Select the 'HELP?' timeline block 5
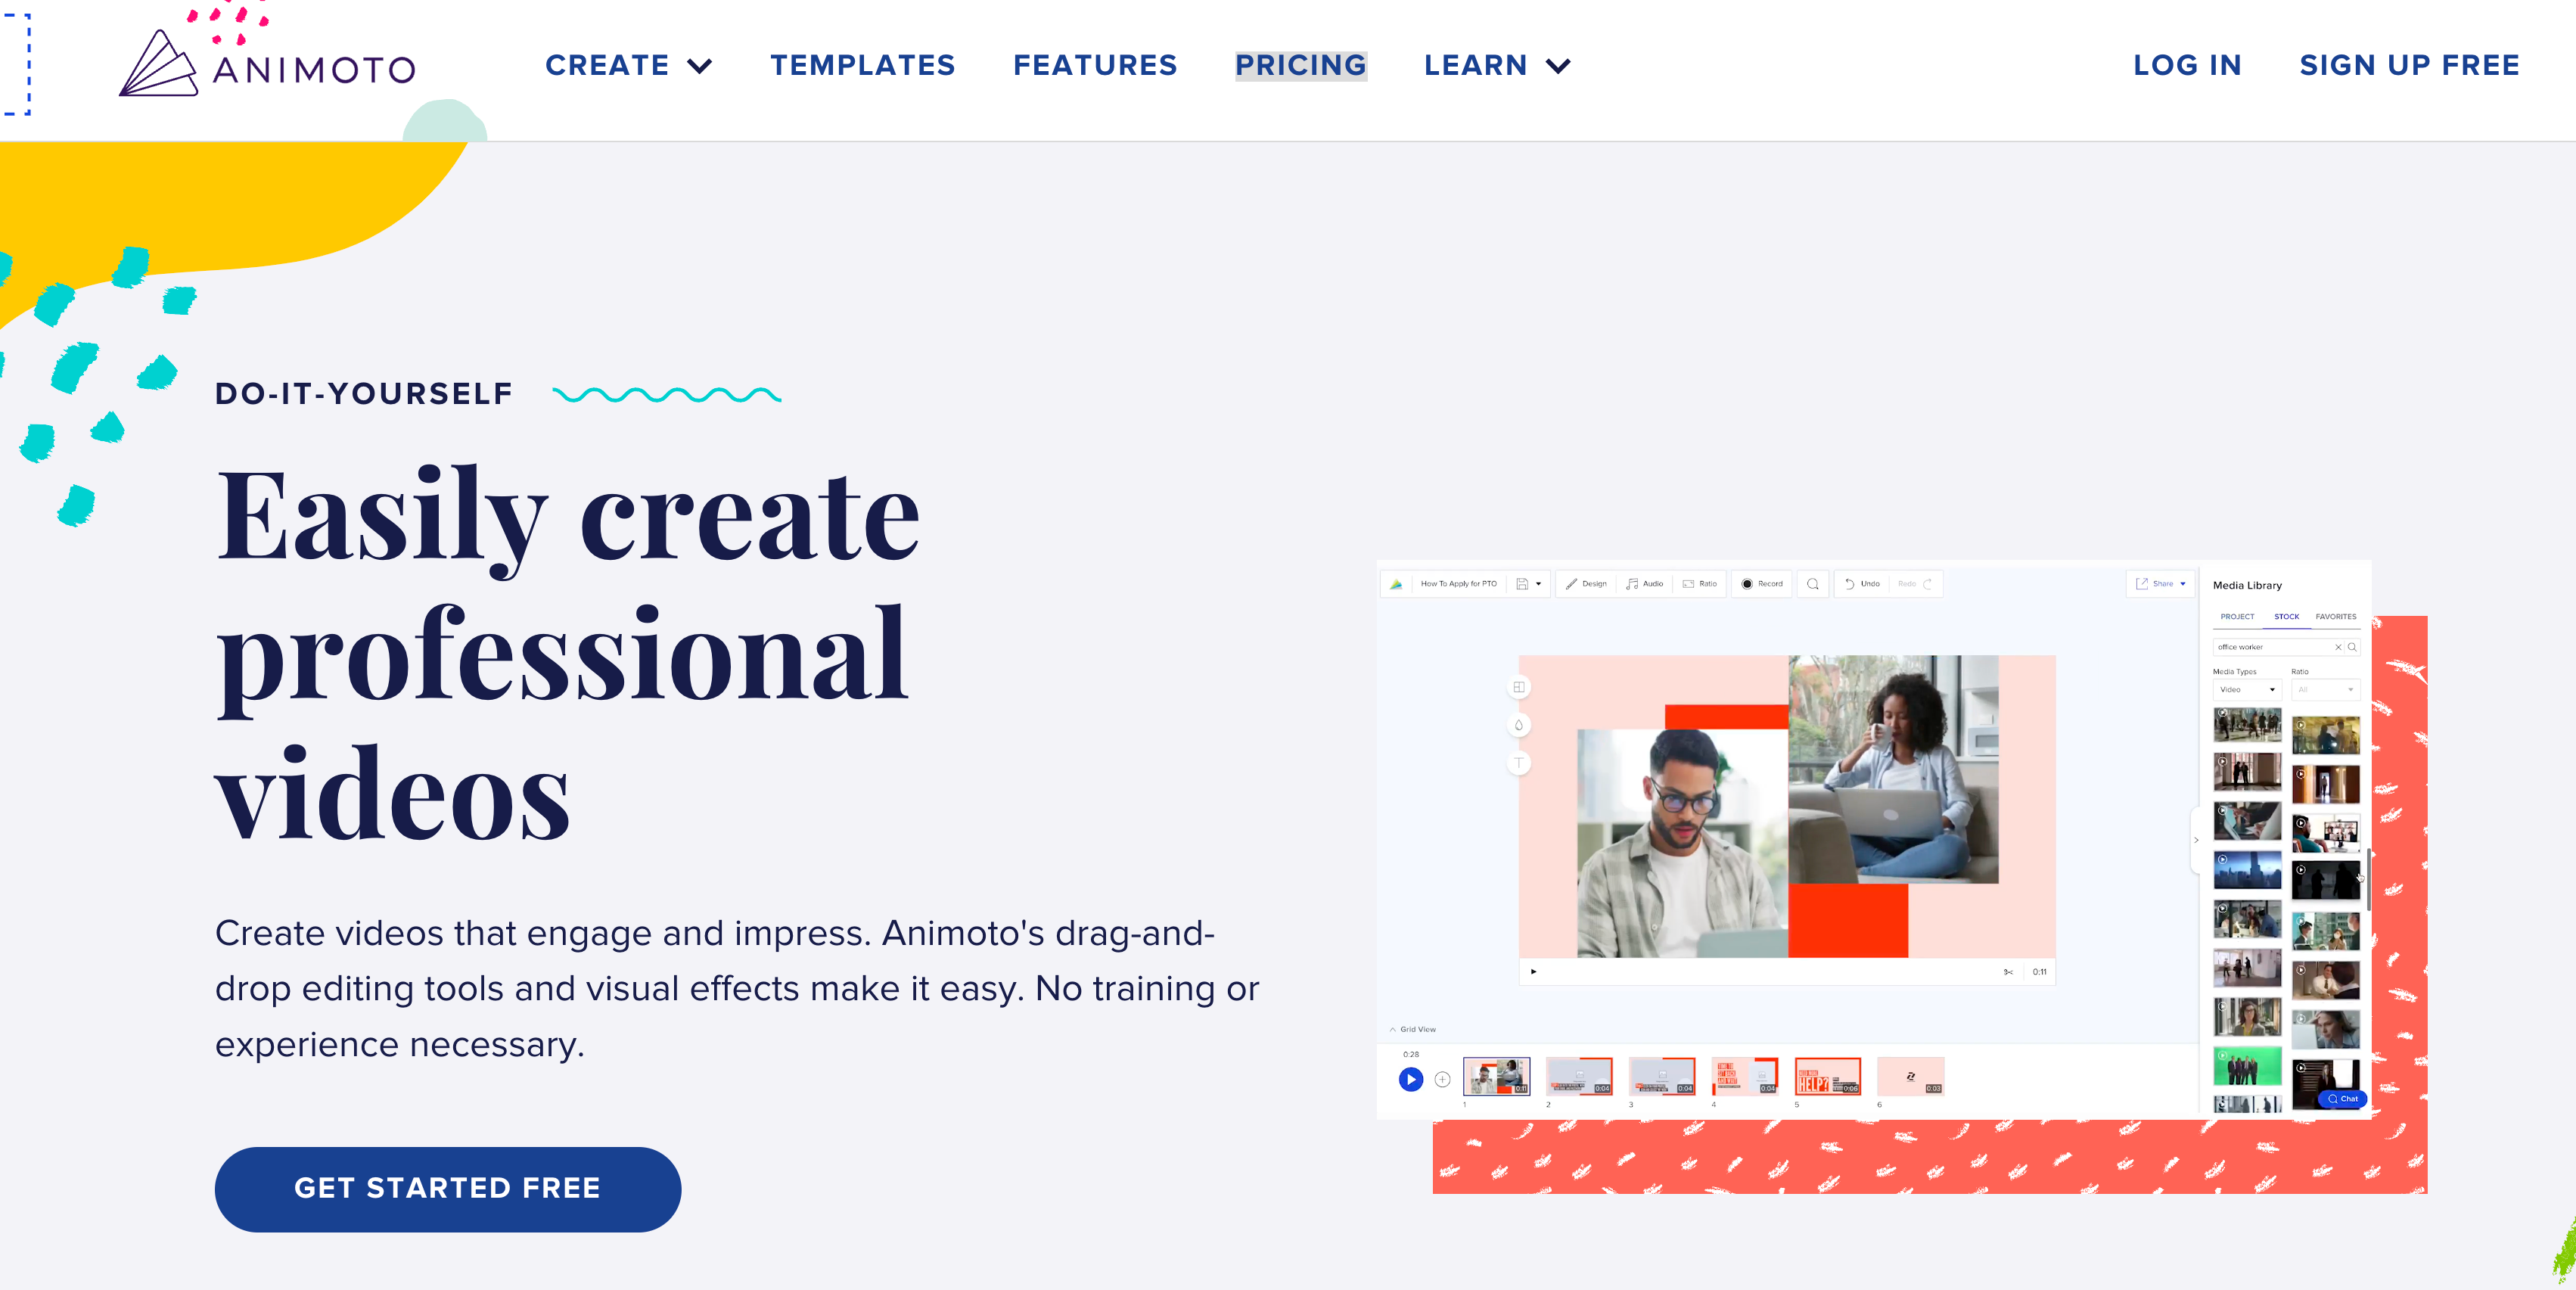The height and width of the screenshot is (1290, 2576). click(1828, 1076)
